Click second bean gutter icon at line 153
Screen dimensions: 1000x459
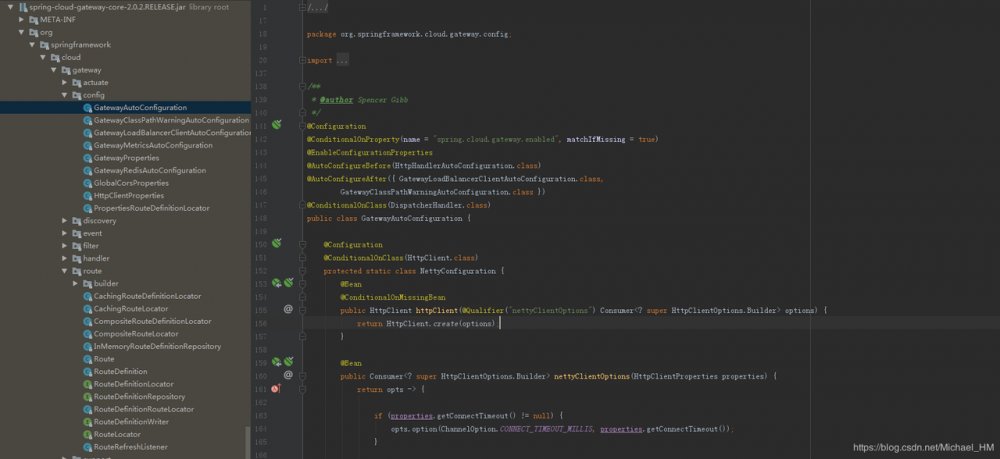288,283
